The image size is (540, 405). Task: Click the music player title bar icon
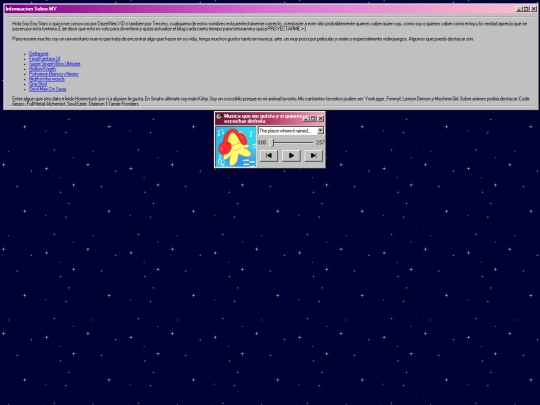pyautogui.click(x=219, y=116)
